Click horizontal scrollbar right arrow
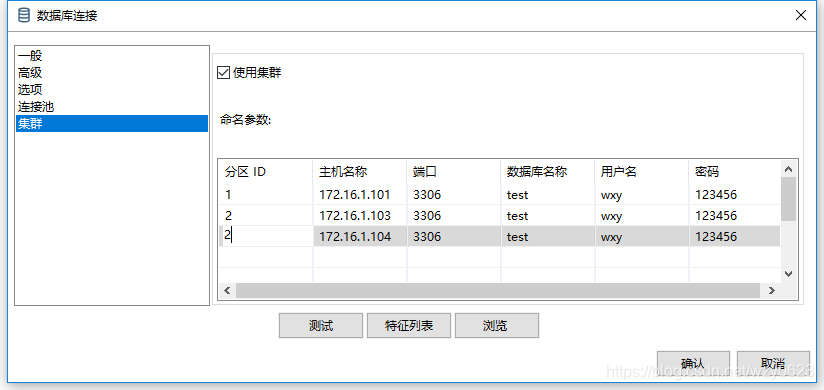Image resolution: width=824 pixels, height=390 pixels. 771,290
